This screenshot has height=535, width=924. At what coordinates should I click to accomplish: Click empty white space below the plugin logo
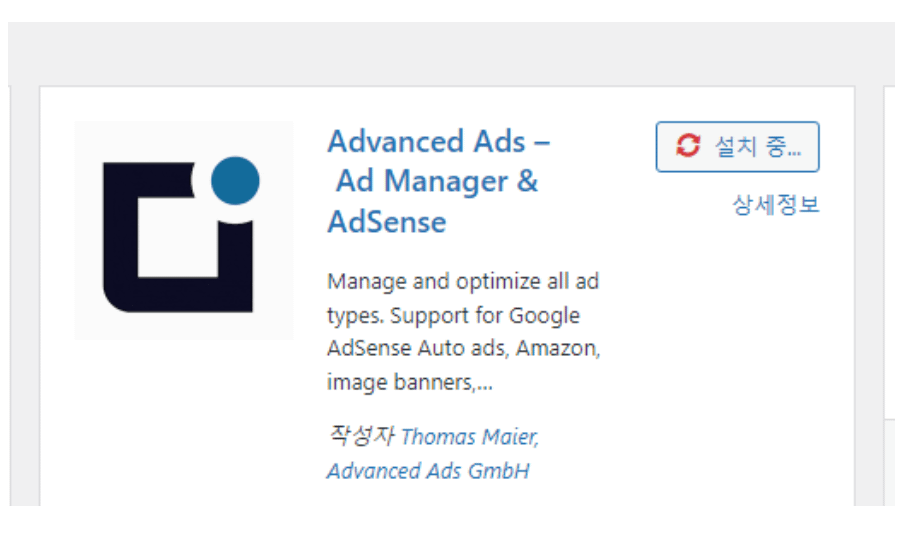pos(184,420)
